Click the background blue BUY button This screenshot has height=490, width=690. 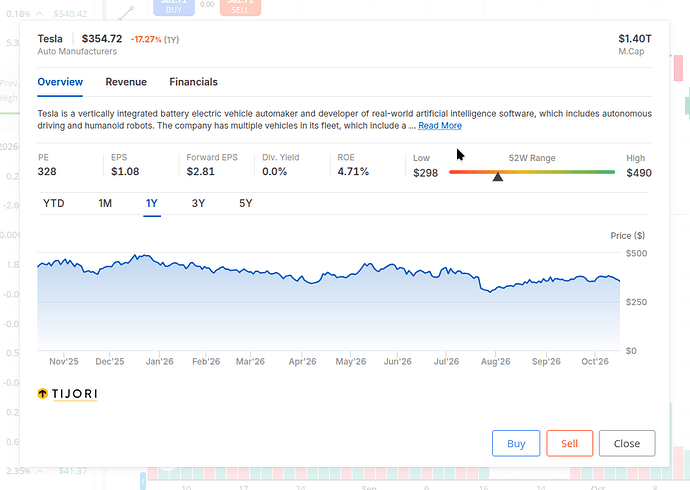(174, 7)
